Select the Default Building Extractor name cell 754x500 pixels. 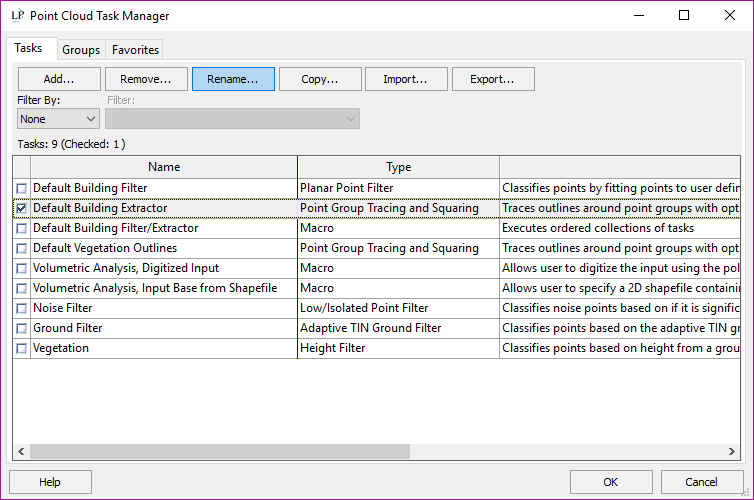[x=164, y=208]
